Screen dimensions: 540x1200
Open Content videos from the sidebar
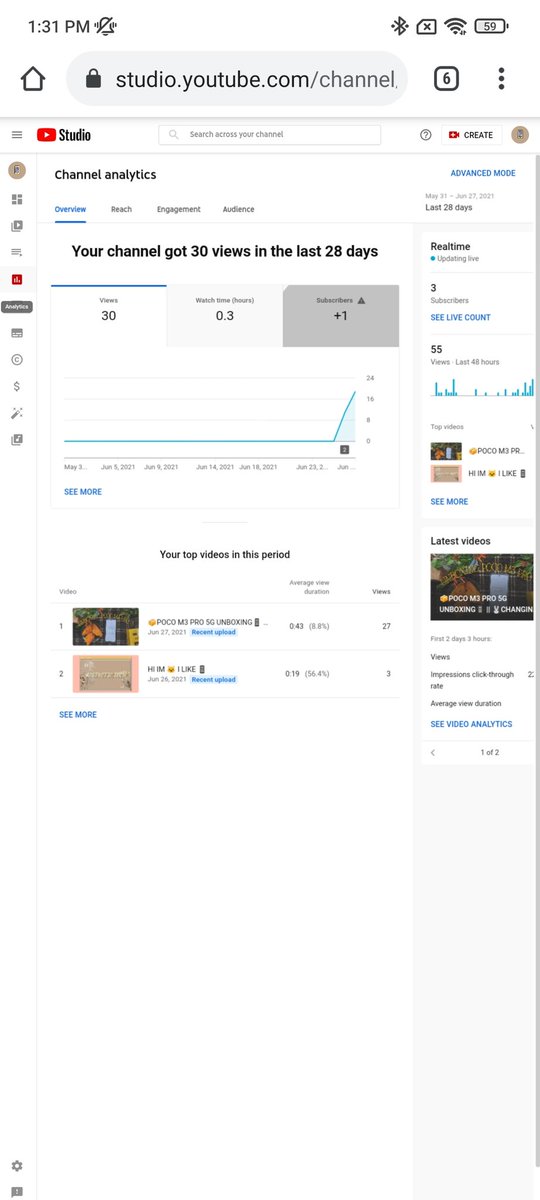pos(17,226)
